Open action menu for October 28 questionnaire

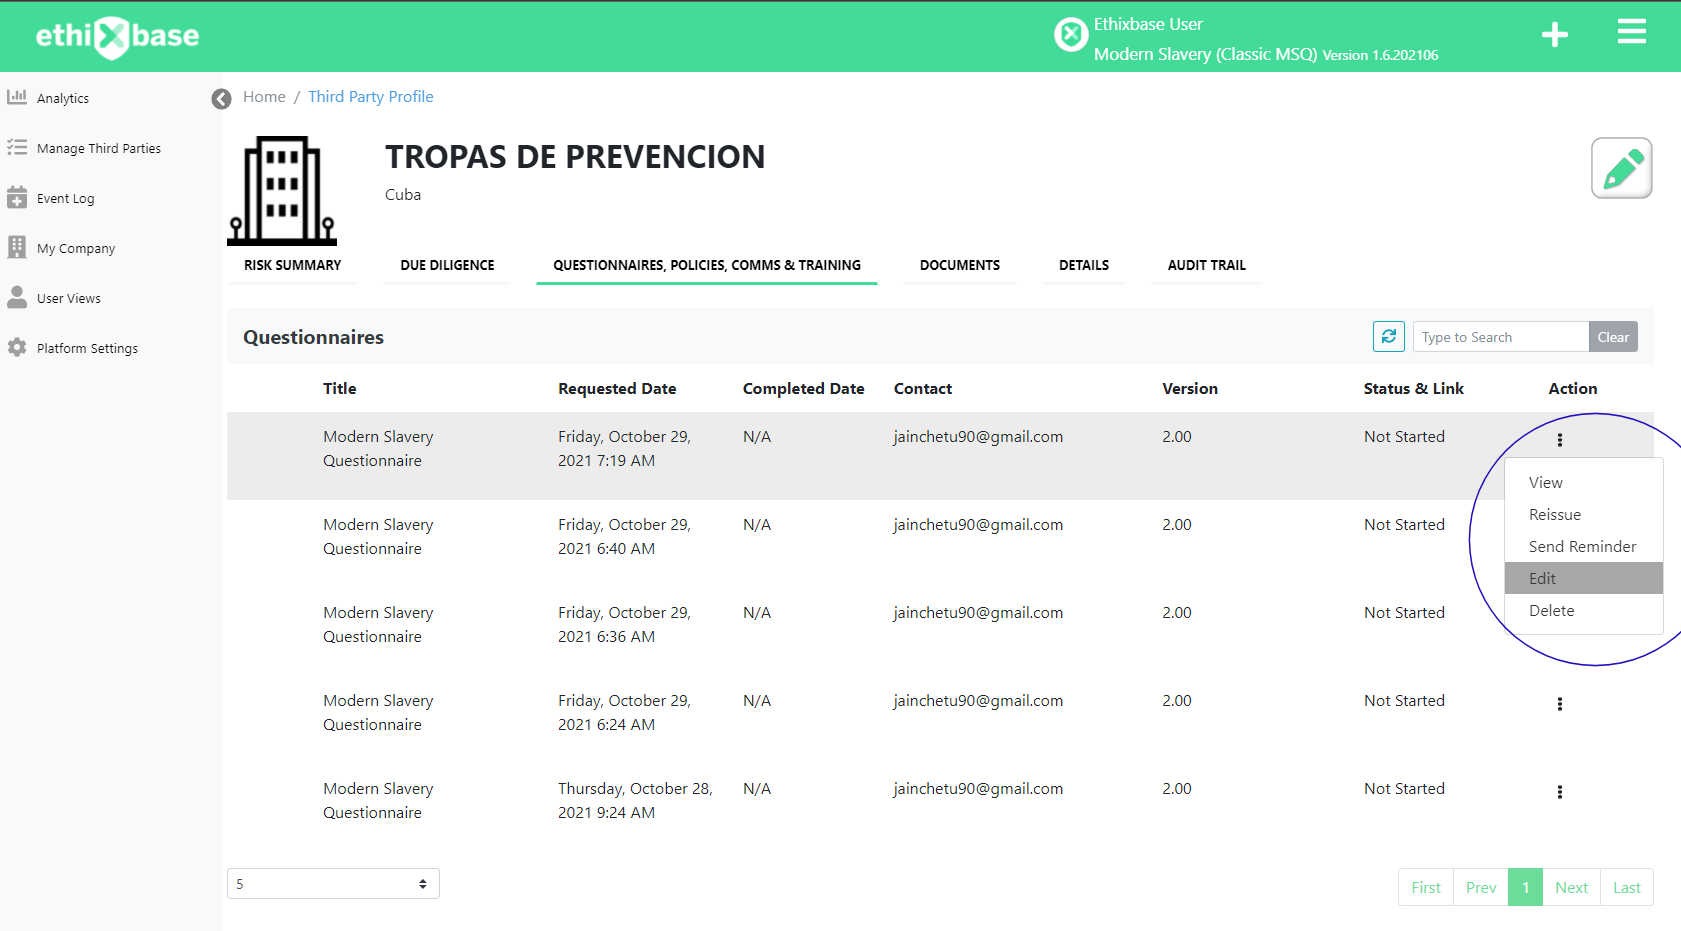1559,792
